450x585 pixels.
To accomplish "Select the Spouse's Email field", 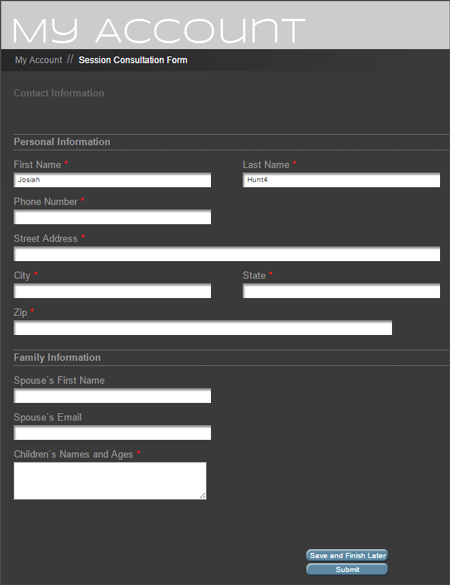I will click(112, 432).
